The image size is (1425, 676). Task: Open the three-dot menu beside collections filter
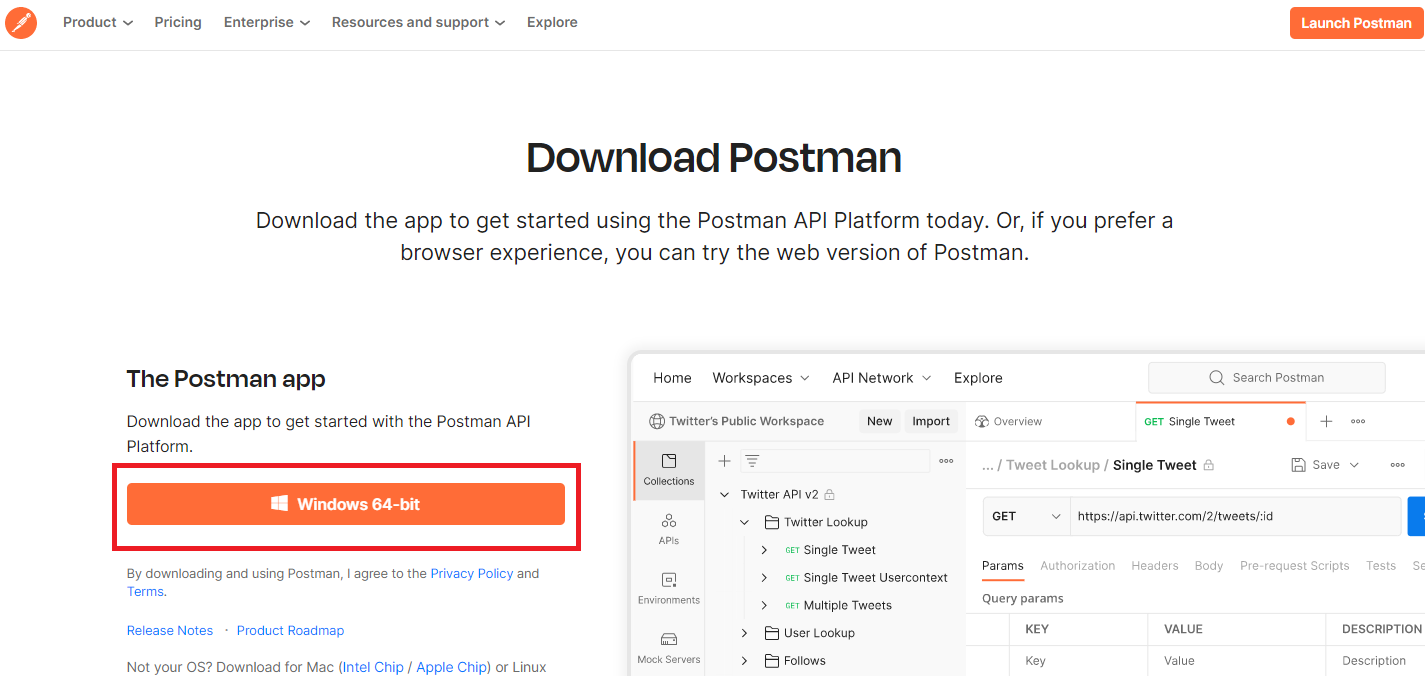(946, 461)
